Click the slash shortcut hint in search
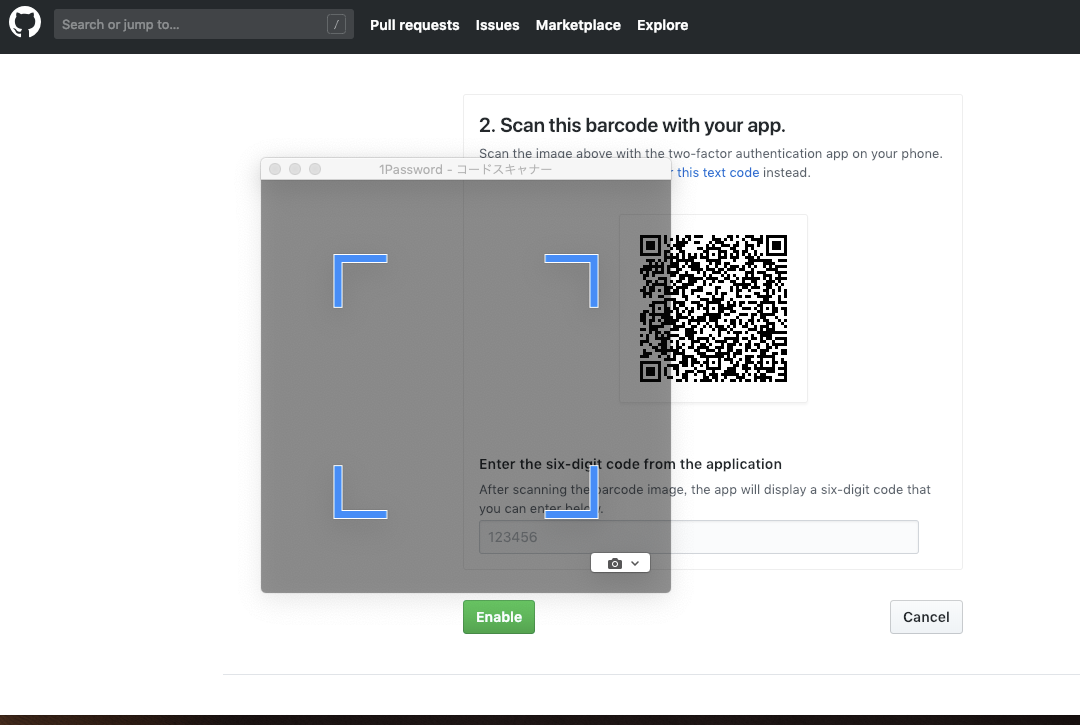The width and height of the screenshot is (1080, 725). point(336,25)
